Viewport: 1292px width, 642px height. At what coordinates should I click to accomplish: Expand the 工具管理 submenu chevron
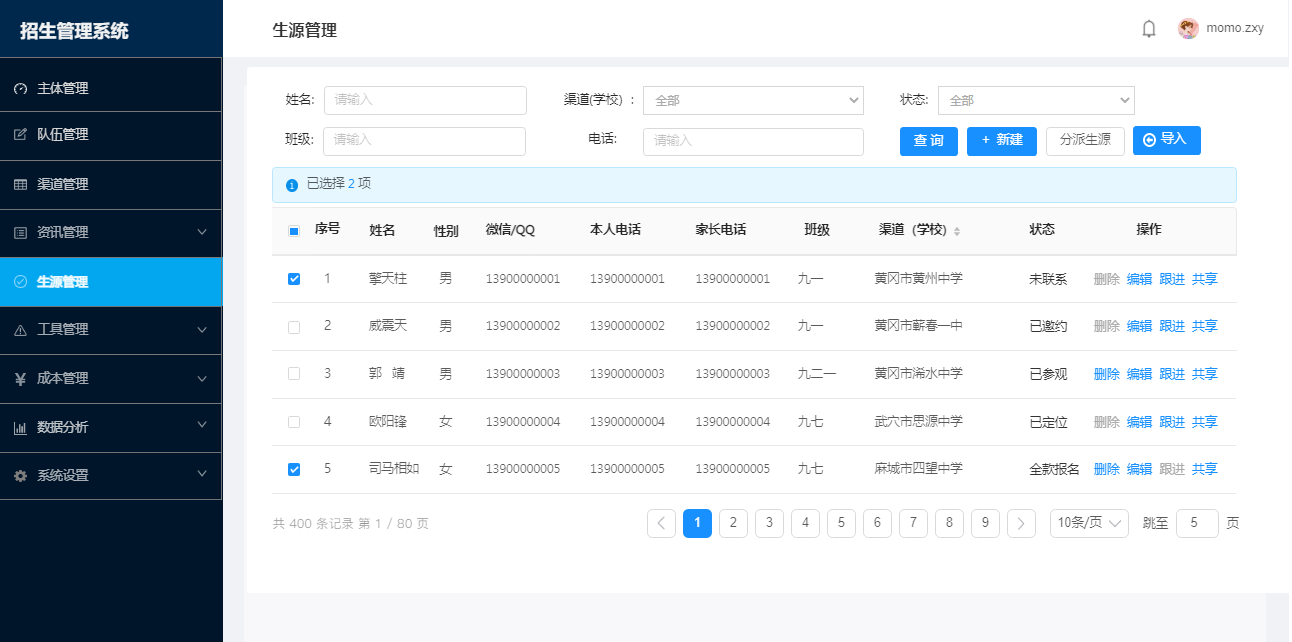point(202,329)
